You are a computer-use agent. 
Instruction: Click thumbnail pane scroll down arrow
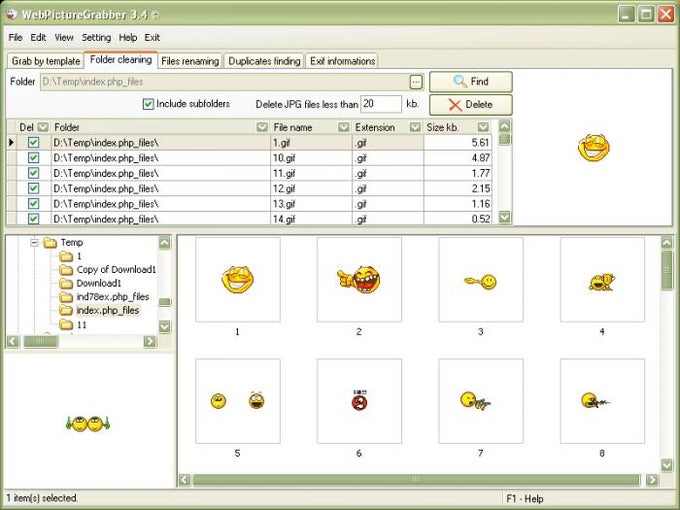(667, 465)
